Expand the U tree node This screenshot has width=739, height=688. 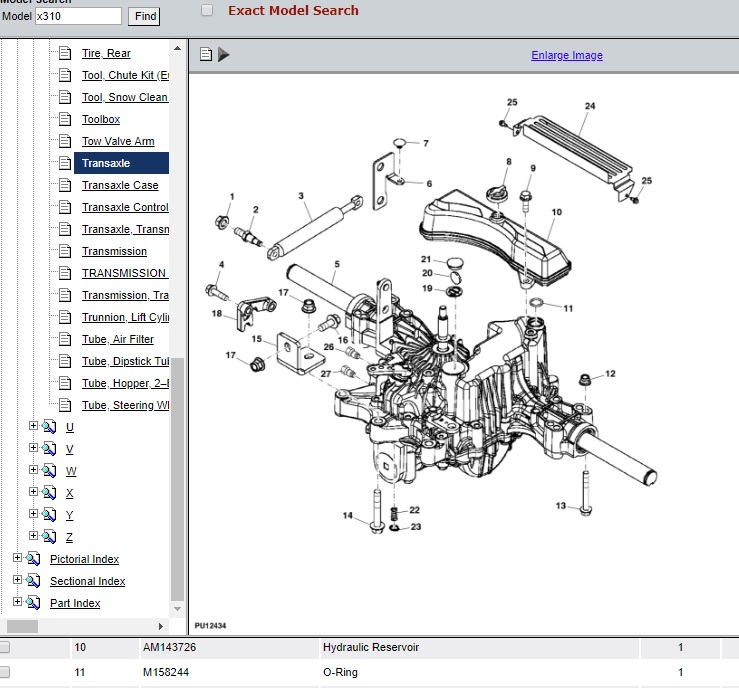point(33,426)
